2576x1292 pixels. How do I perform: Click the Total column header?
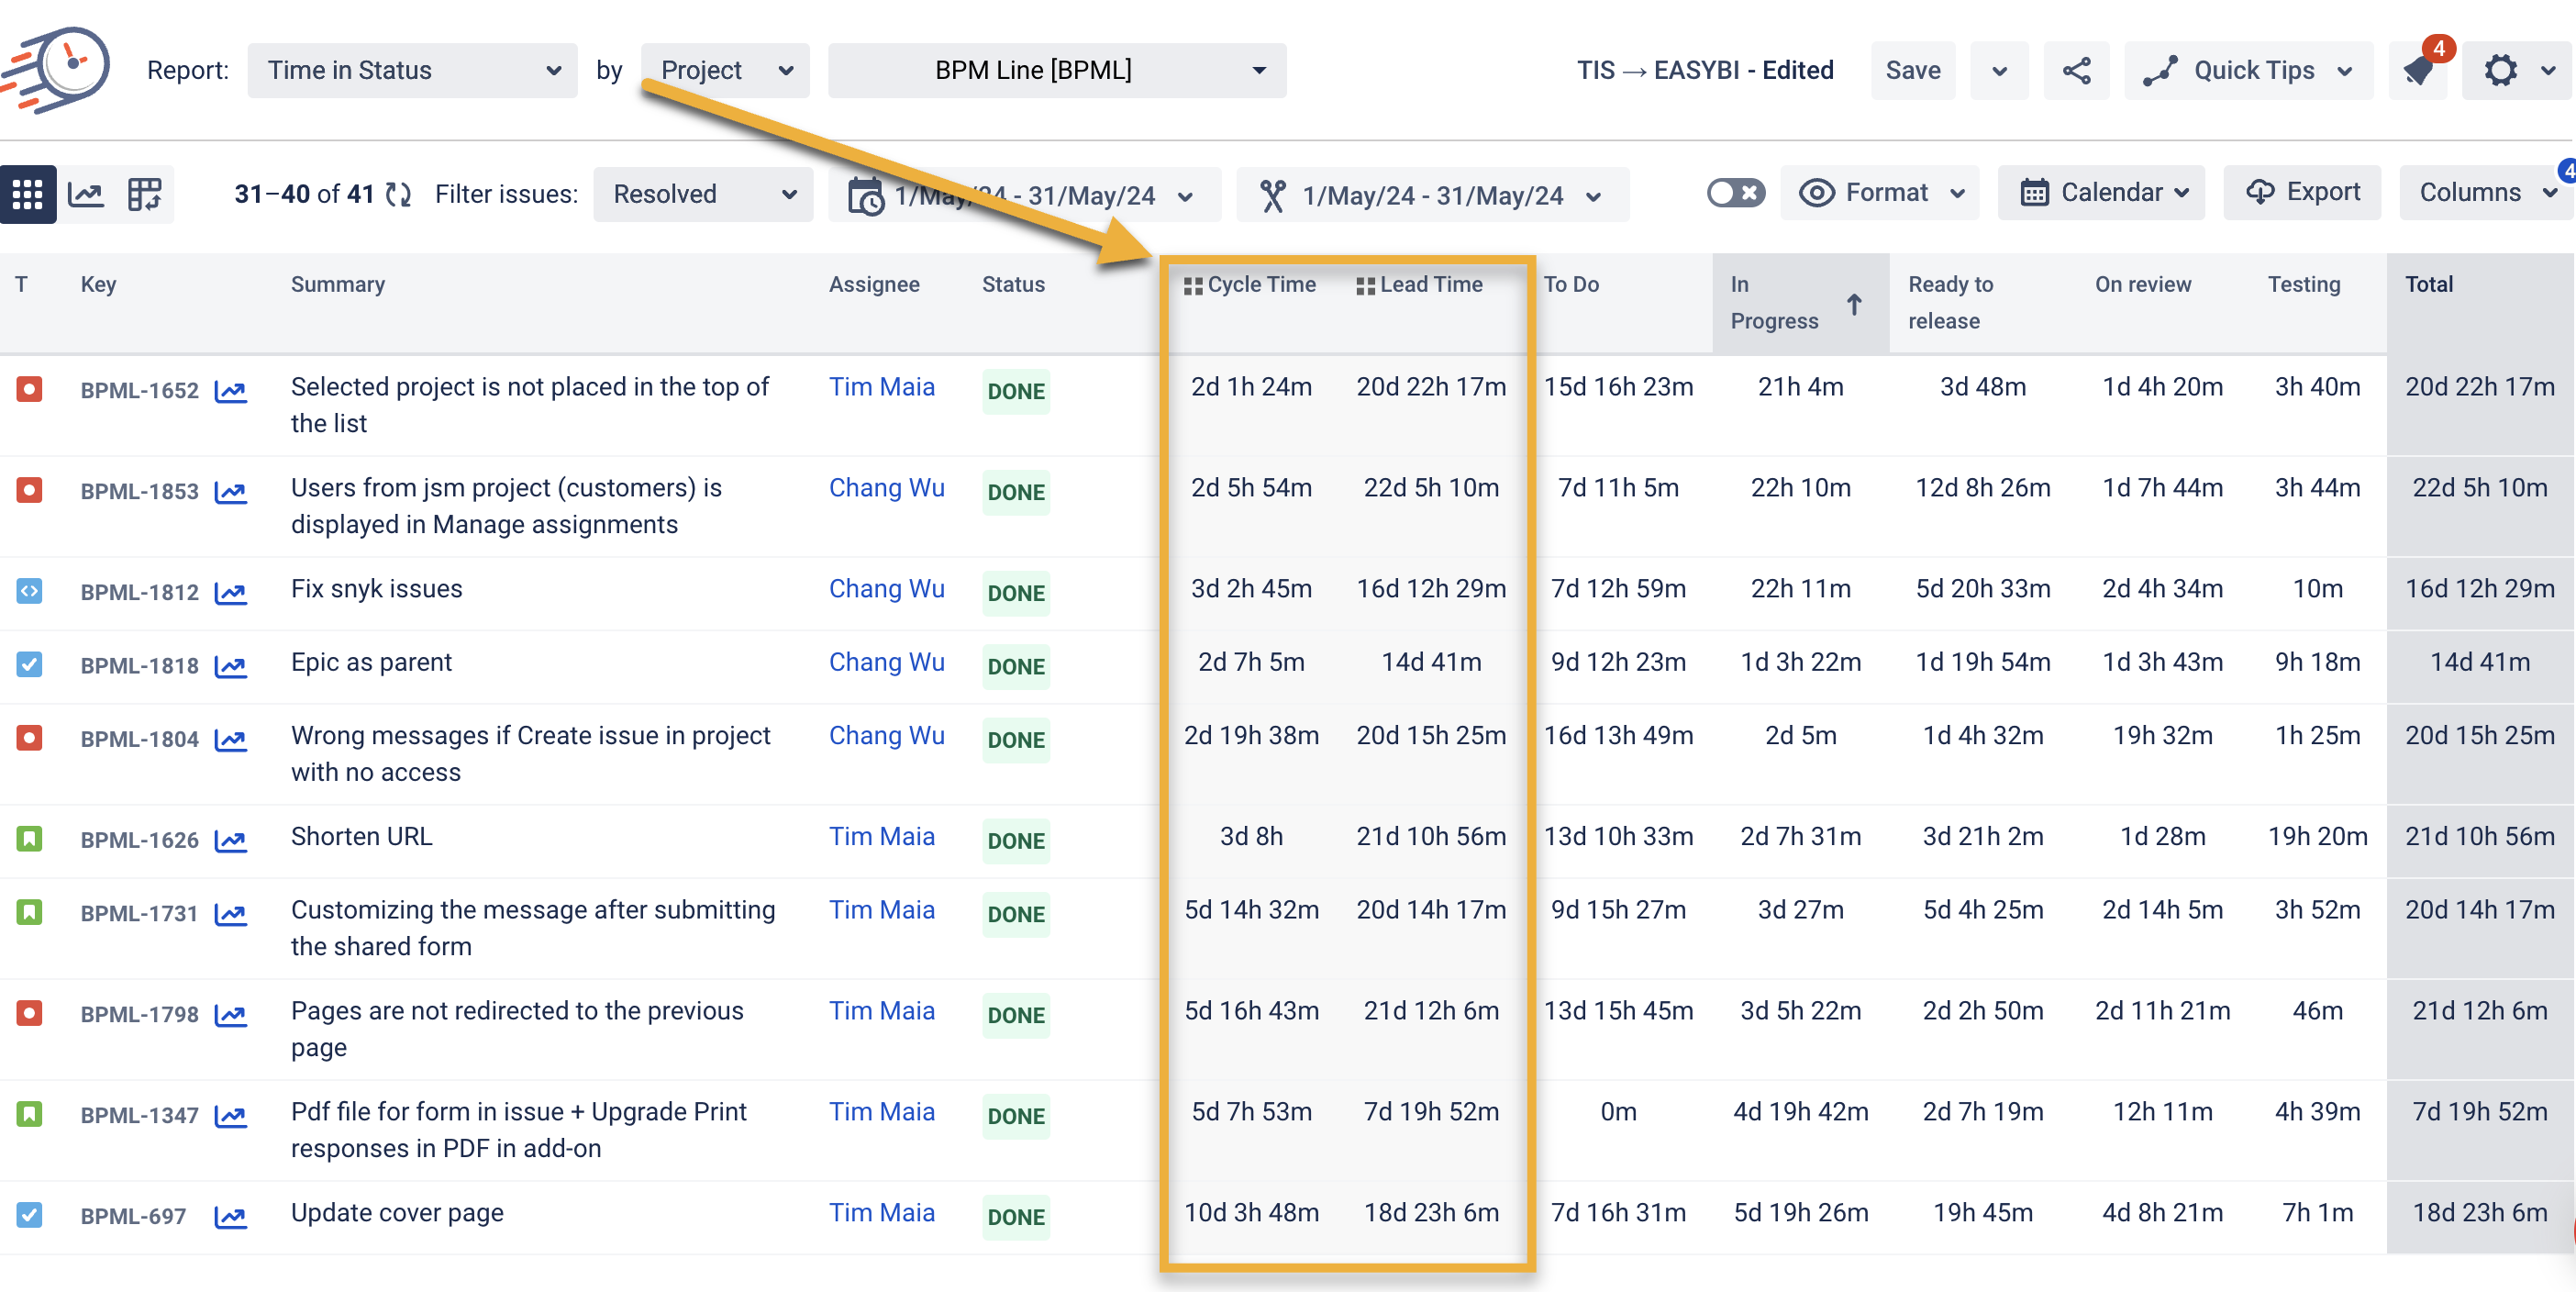click(2429, 285)
